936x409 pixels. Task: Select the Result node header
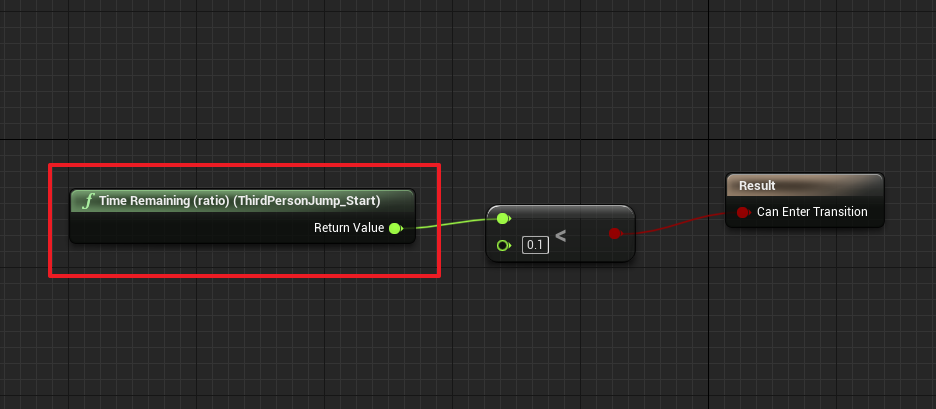[805, 185]
